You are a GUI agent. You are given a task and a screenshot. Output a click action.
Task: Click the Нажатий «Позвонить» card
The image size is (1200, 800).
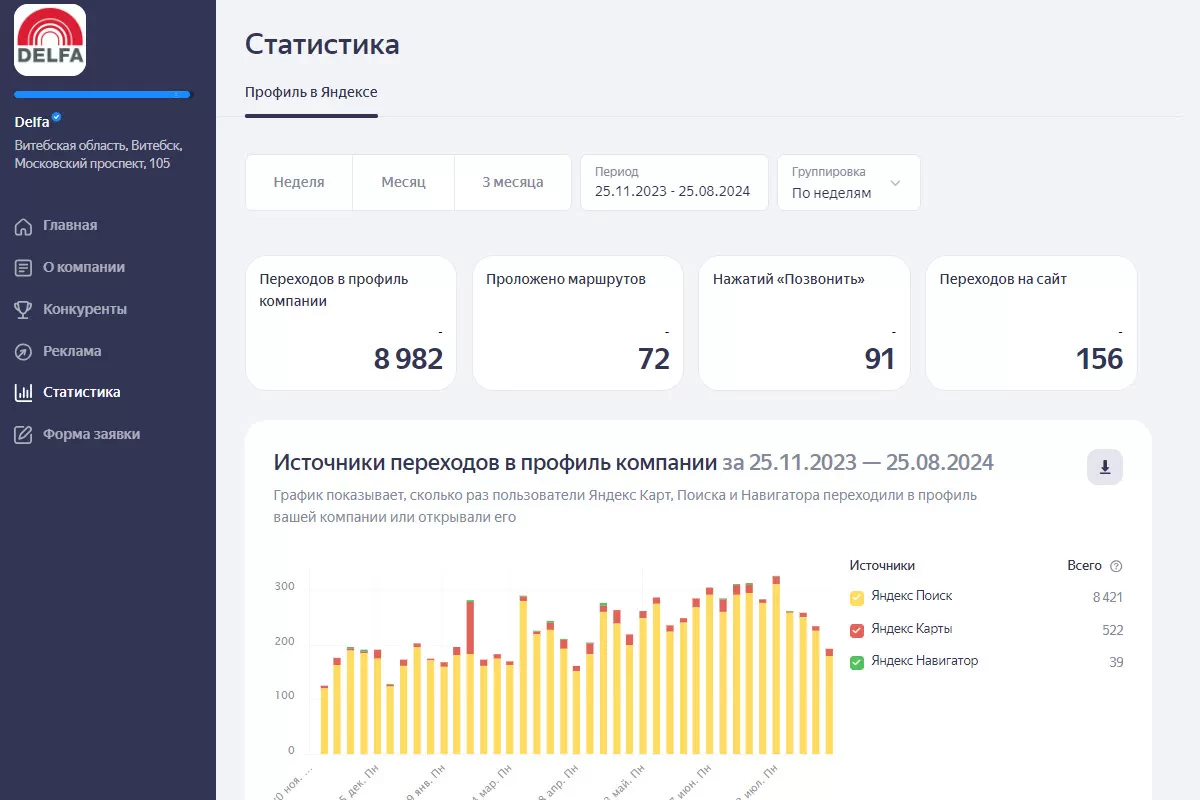point(804,323)
